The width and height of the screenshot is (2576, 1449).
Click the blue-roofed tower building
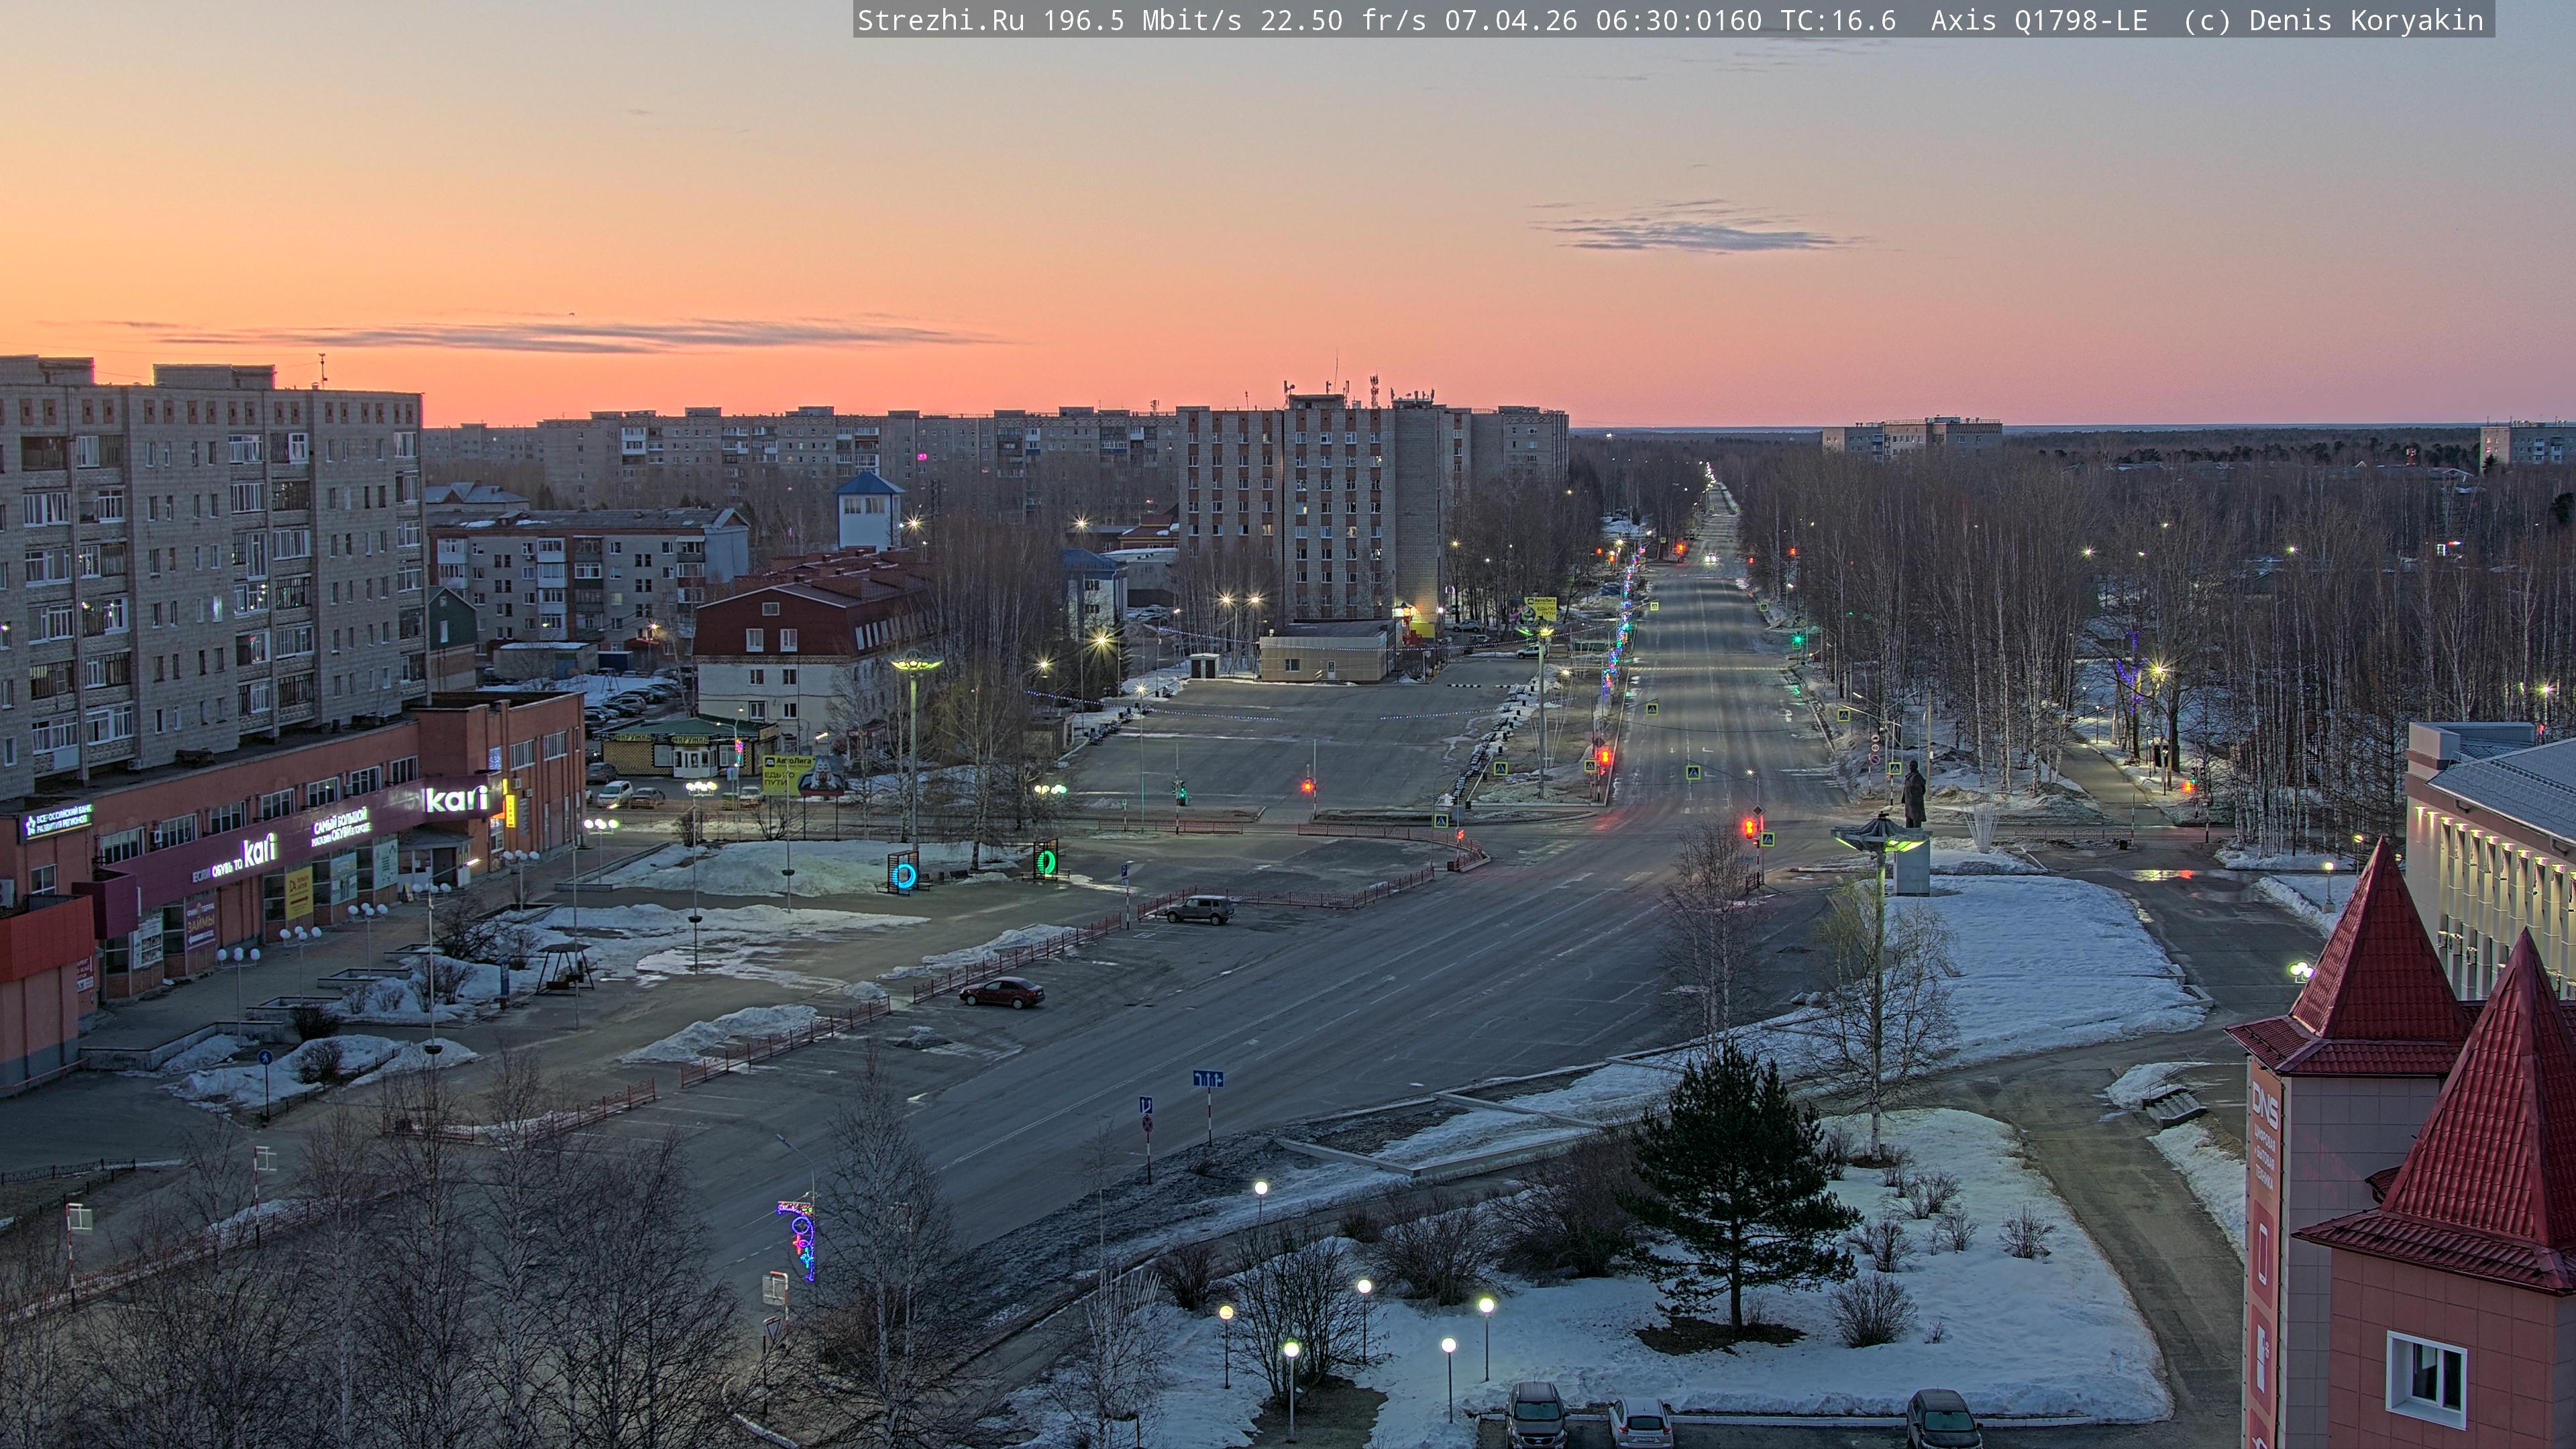click(868, 509)
